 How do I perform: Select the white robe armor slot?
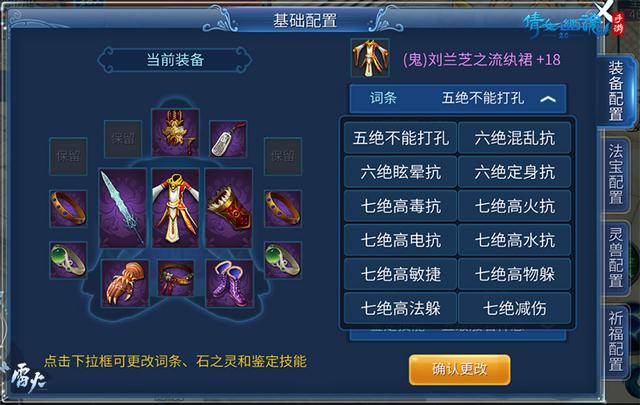pyautogui.click(x=176, y=208)
